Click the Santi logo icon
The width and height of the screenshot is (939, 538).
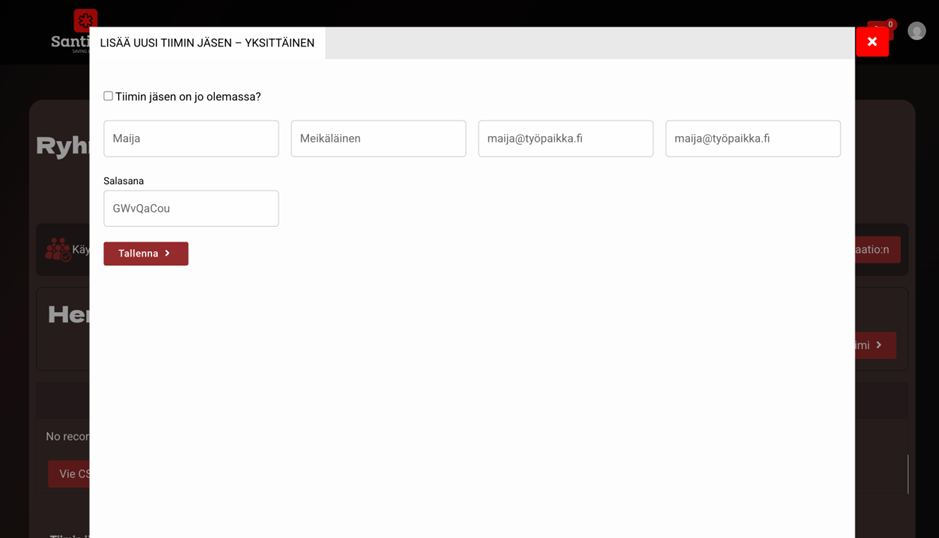(x=85, y=20)
